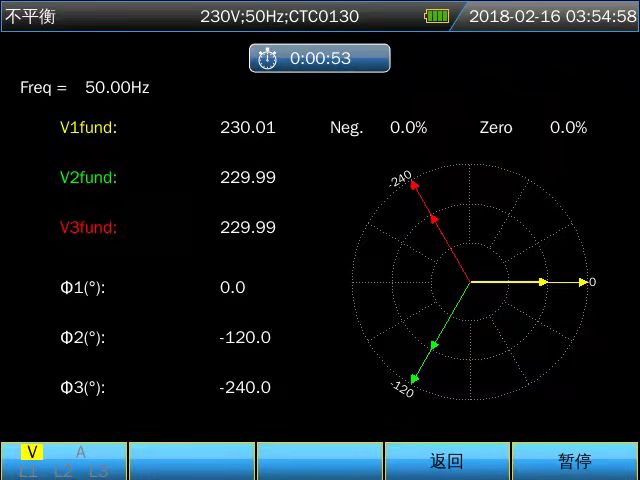The image size is (640, 480).
Task: Click the red phasor arrowhead near -240
Action: pyautogui.click(x=415, y=187)
